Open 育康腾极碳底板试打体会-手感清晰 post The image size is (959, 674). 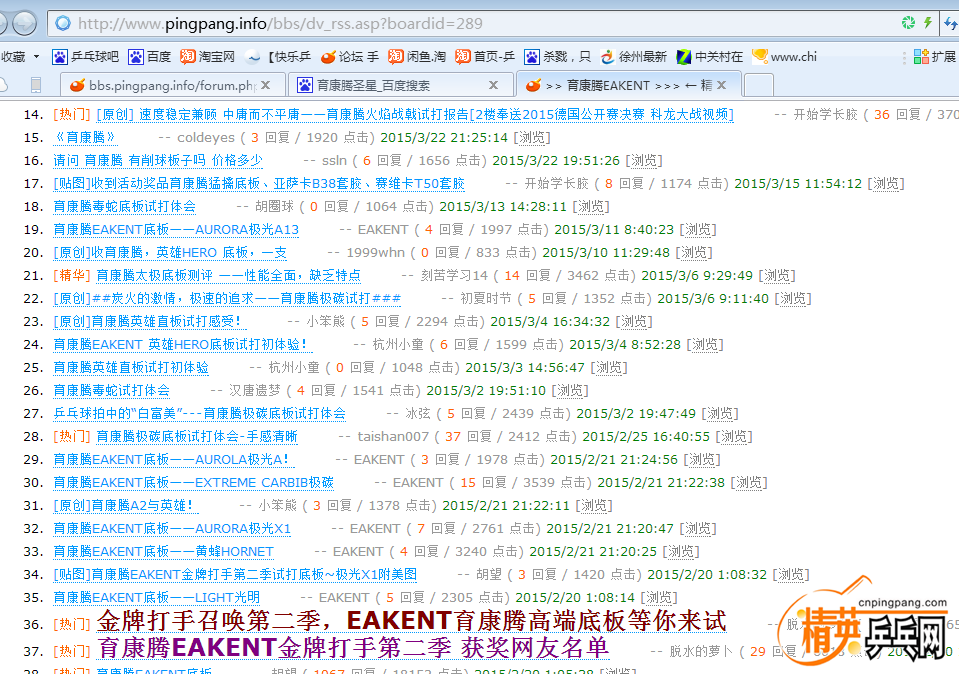point(197,437)
